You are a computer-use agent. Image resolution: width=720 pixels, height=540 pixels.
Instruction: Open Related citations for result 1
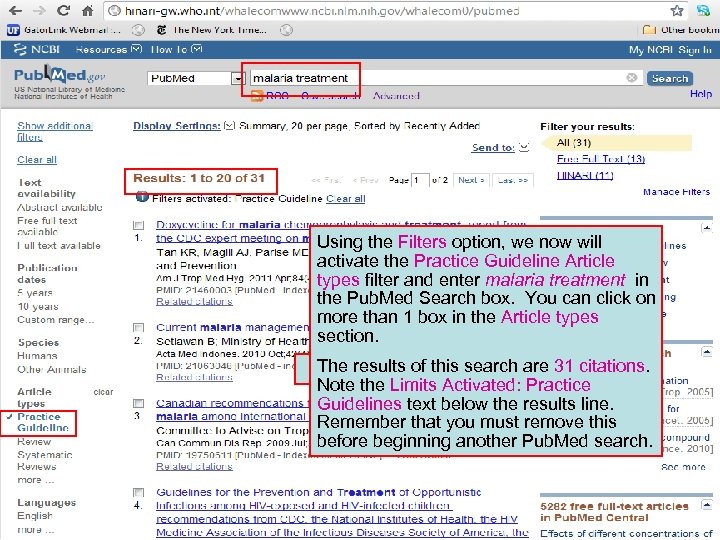point(194,301)
